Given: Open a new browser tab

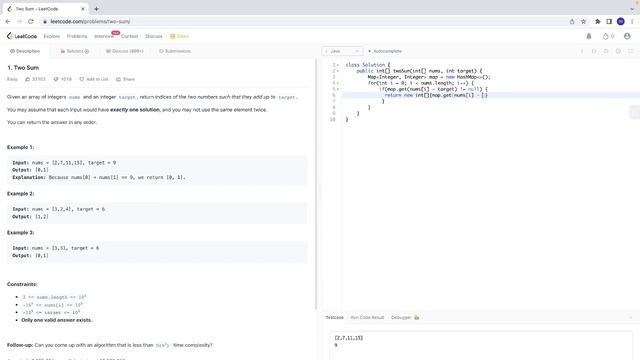Looking at the screenshot, I should click(96, 9).
